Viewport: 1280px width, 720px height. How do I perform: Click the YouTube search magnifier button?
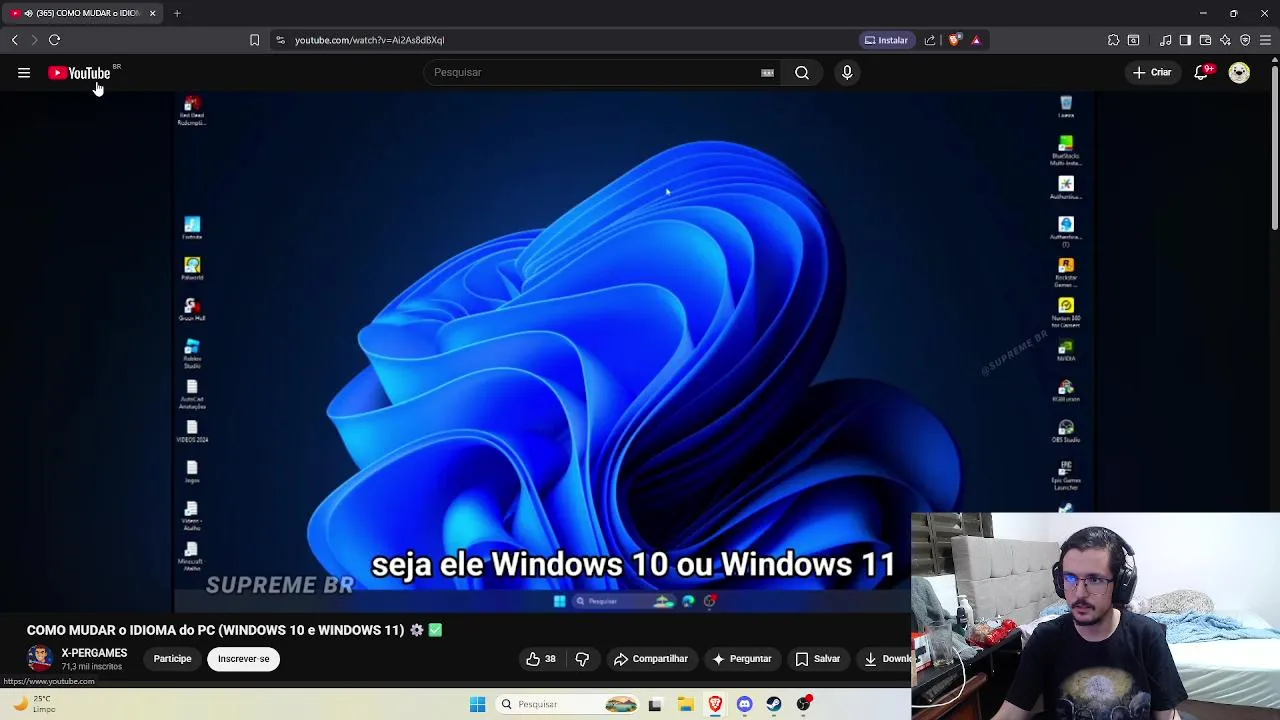(x=802, y=72)
